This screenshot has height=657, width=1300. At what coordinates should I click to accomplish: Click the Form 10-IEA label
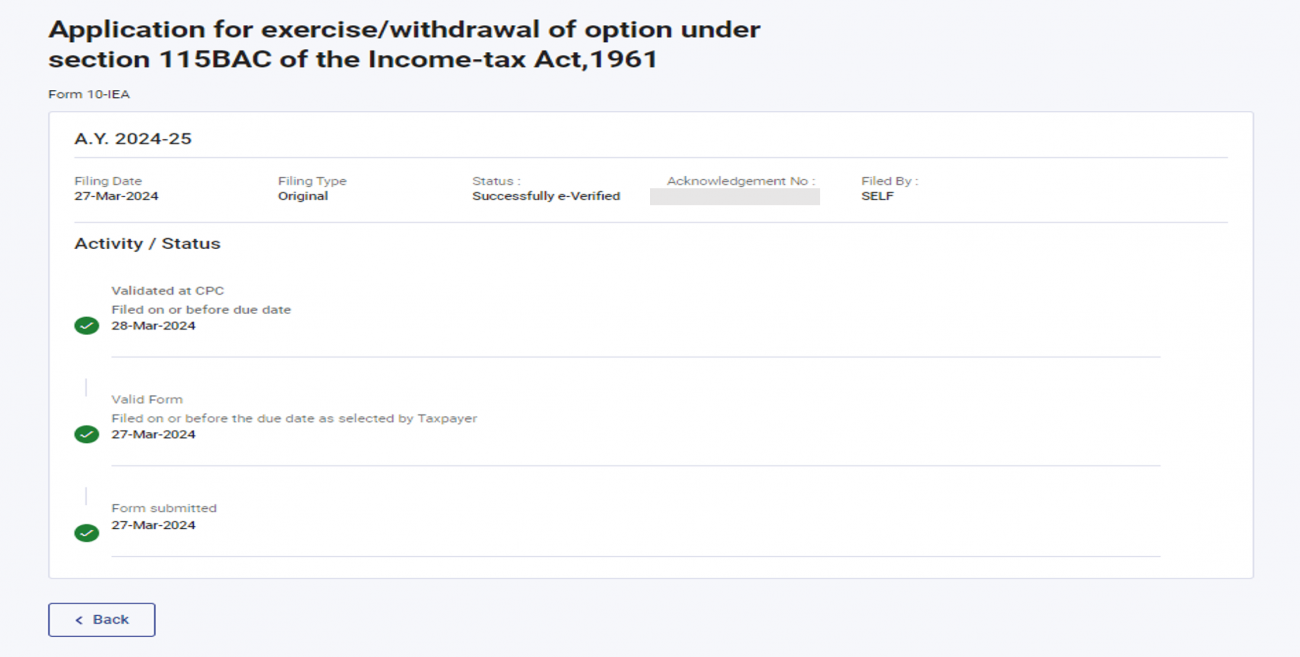click(x=89, y=95)
